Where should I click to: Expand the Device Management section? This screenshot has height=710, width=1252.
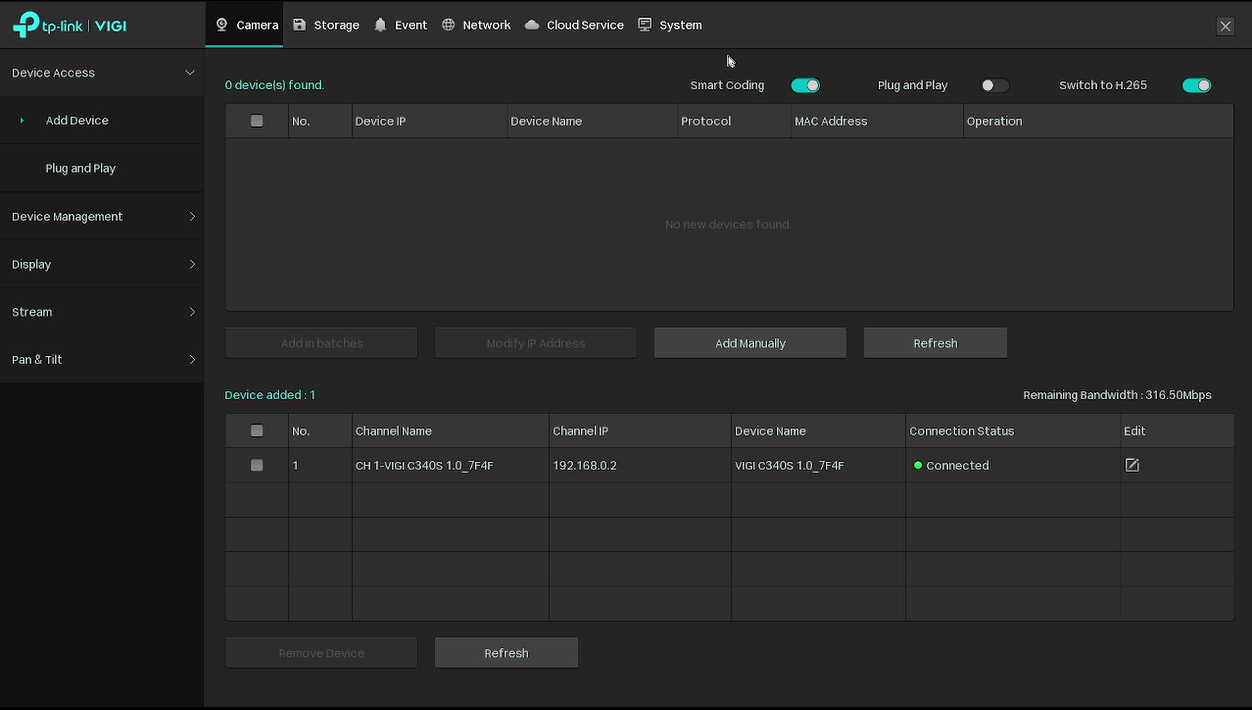tap(101, 216)
